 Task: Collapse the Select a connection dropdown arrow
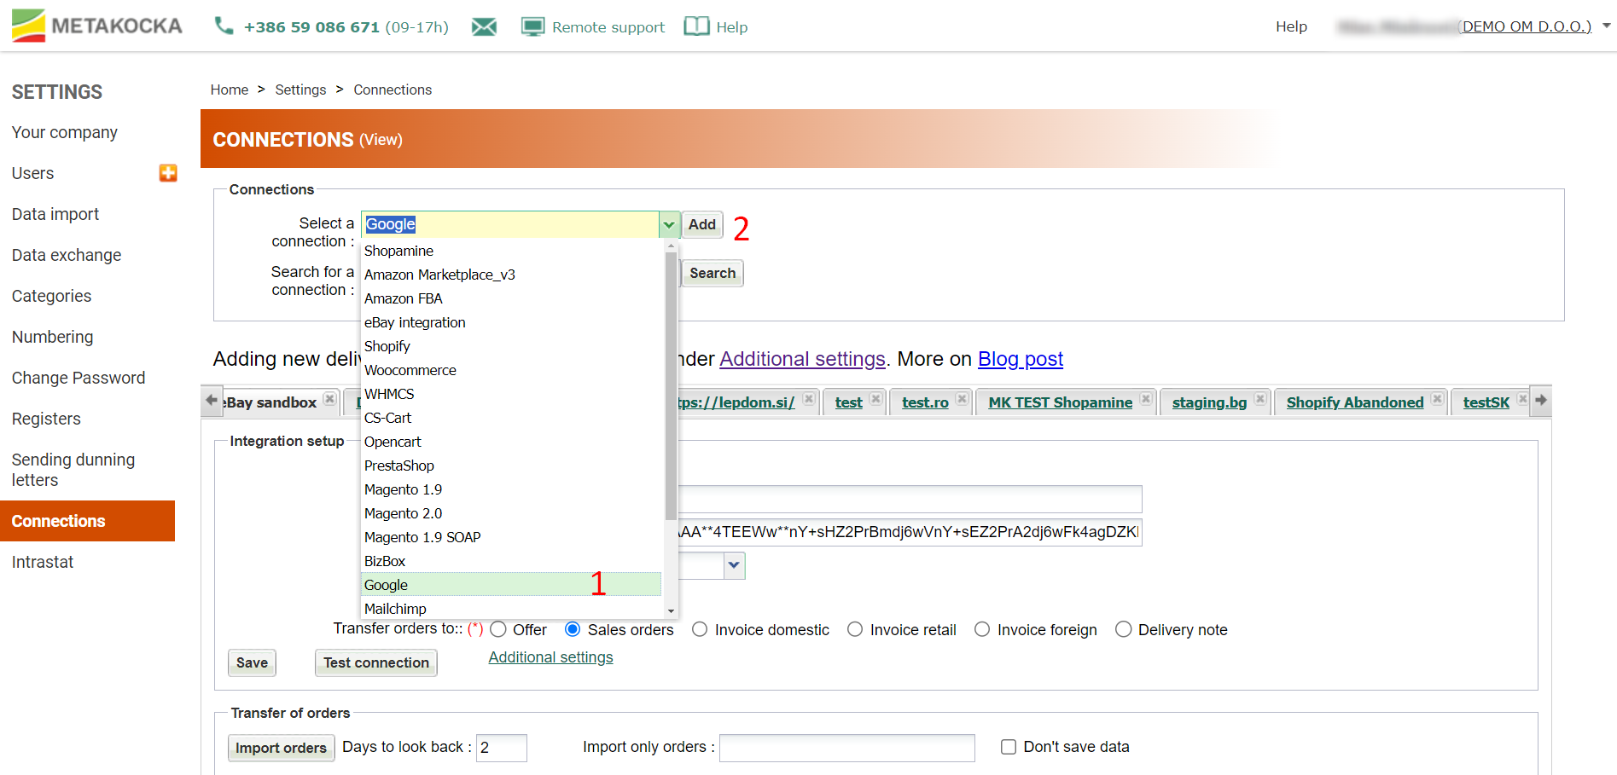coord(669,225)
